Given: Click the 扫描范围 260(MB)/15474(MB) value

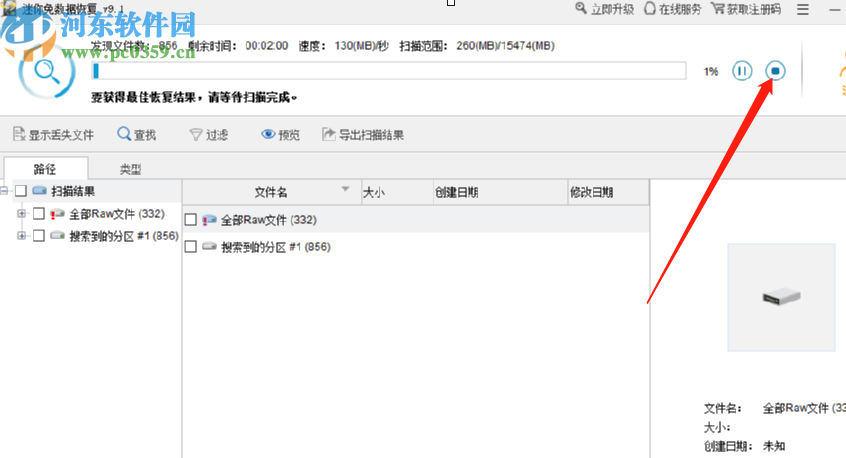Looking at the screenshot, I should (x=505, y=46).
